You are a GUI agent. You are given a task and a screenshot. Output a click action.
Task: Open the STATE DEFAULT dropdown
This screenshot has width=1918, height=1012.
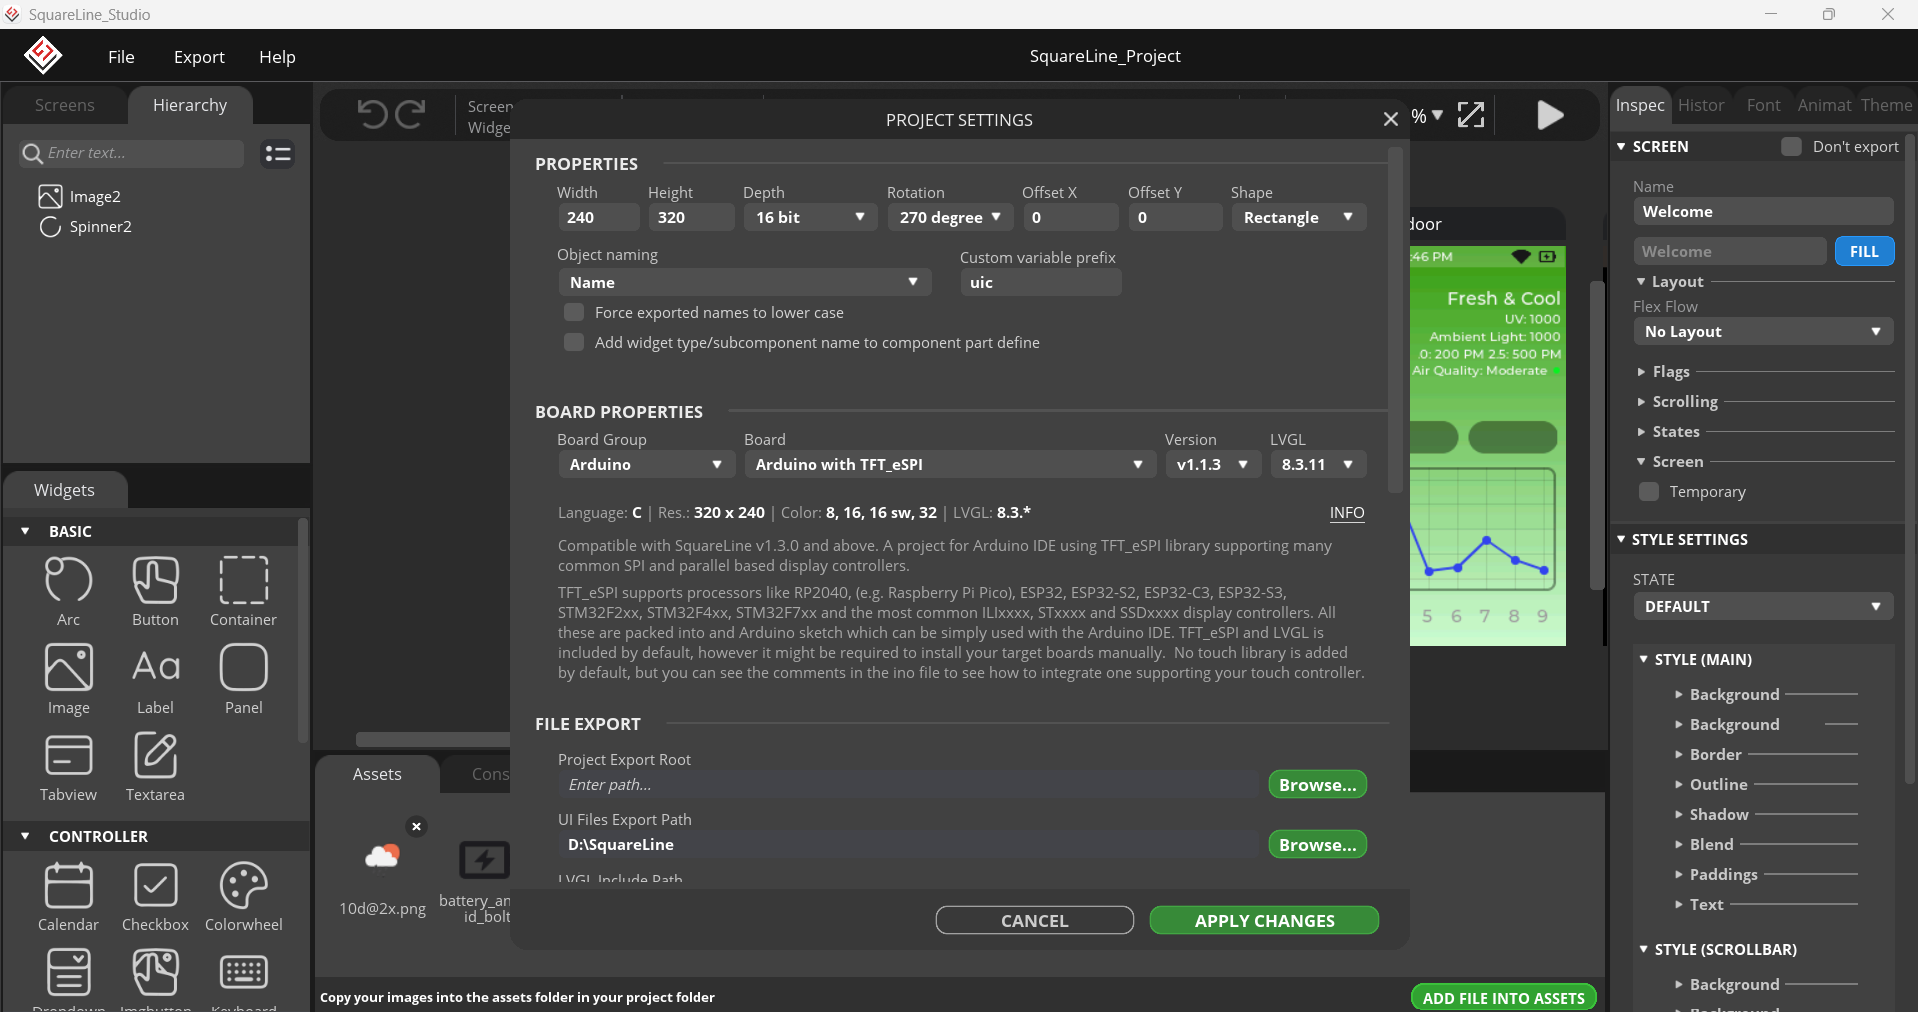pos(1763,606)
